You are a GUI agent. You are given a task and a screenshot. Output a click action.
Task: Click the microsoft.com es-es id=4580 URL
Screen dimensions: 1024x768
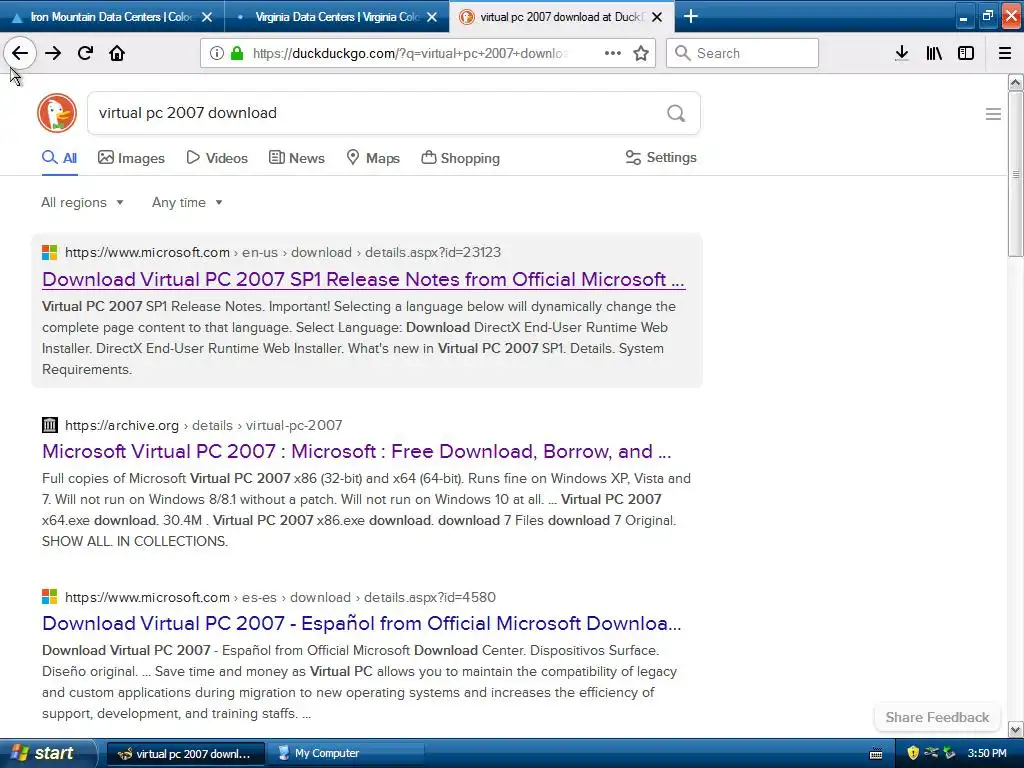coord(280,598)
